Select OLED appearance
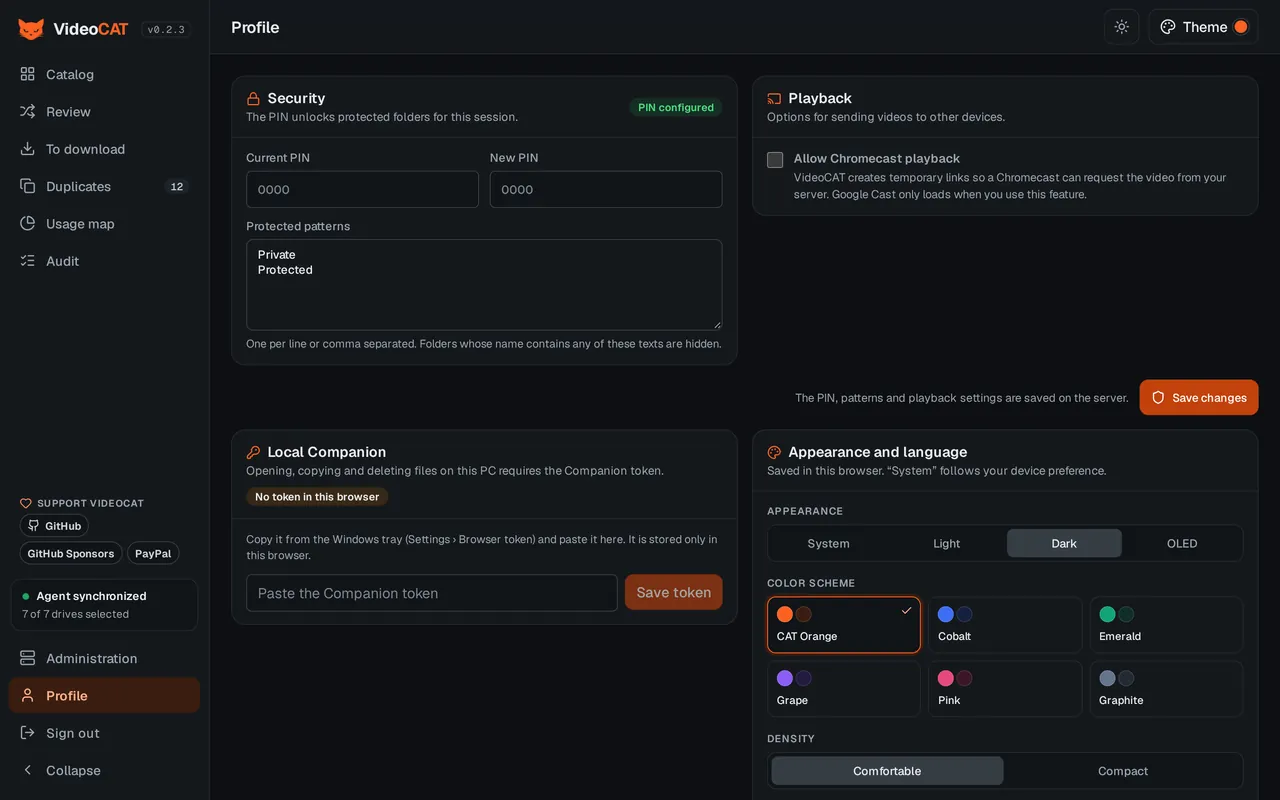Viewport: 1280px width, 800px height. pyautogui.click(x=1182, y=543)
